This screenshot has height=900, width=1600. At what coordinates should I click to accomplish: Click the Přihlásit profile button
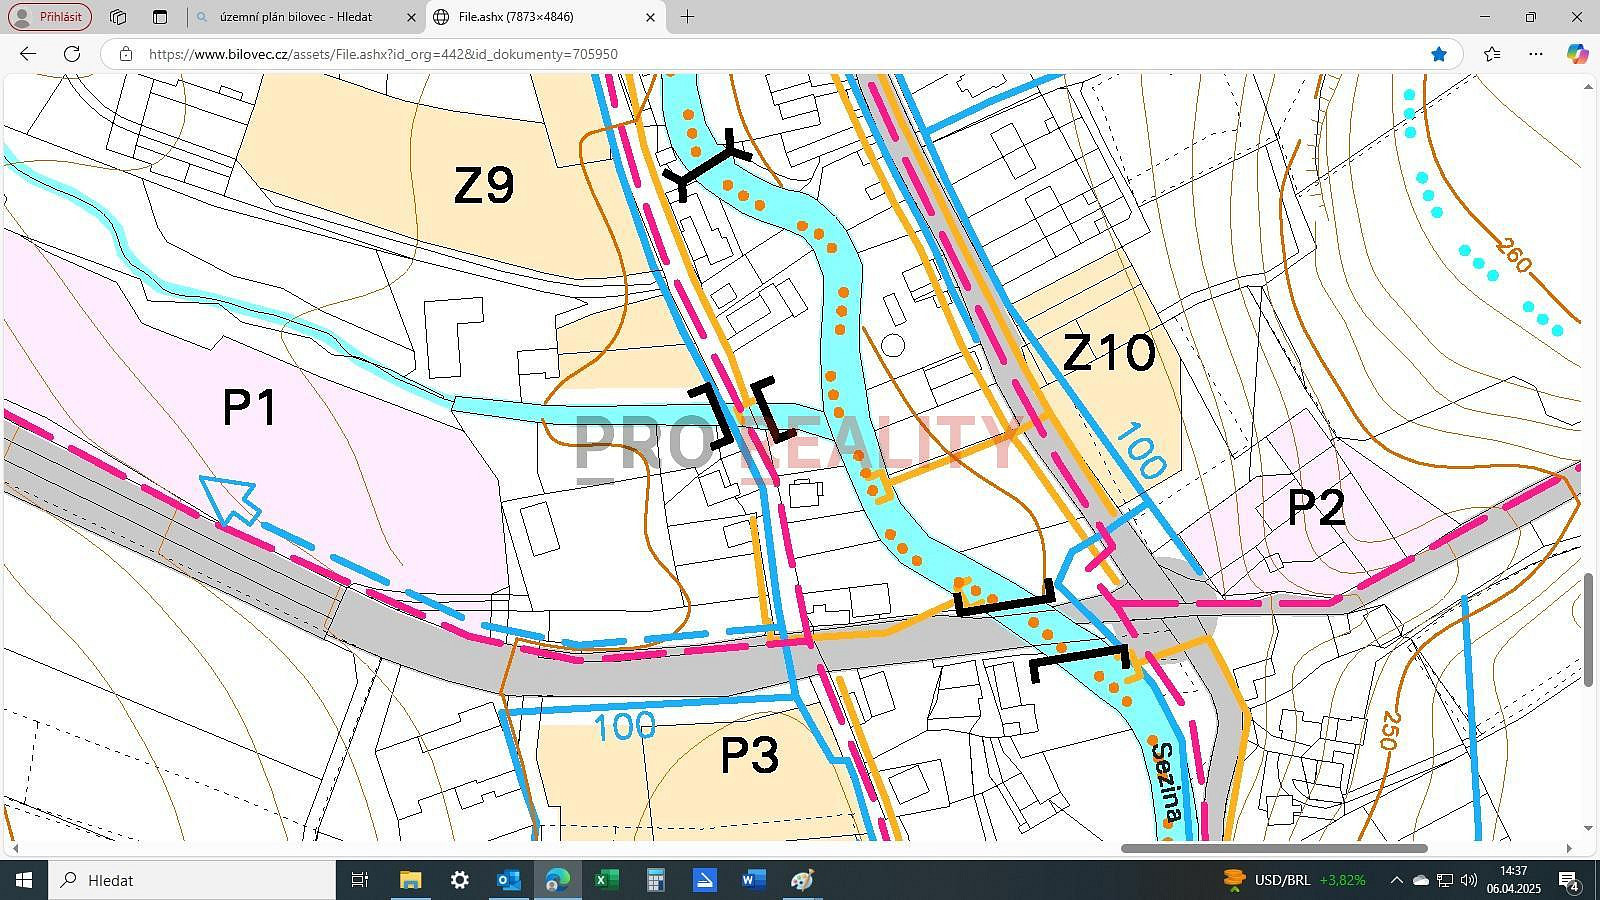click(x=50, y=17)
